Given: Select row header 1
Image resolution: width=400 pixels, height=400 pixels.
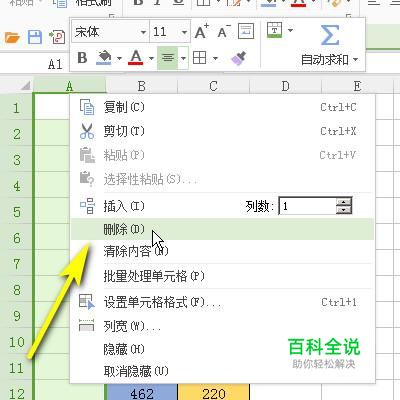Looking at the screenshot, I should (x=16, y=108).
